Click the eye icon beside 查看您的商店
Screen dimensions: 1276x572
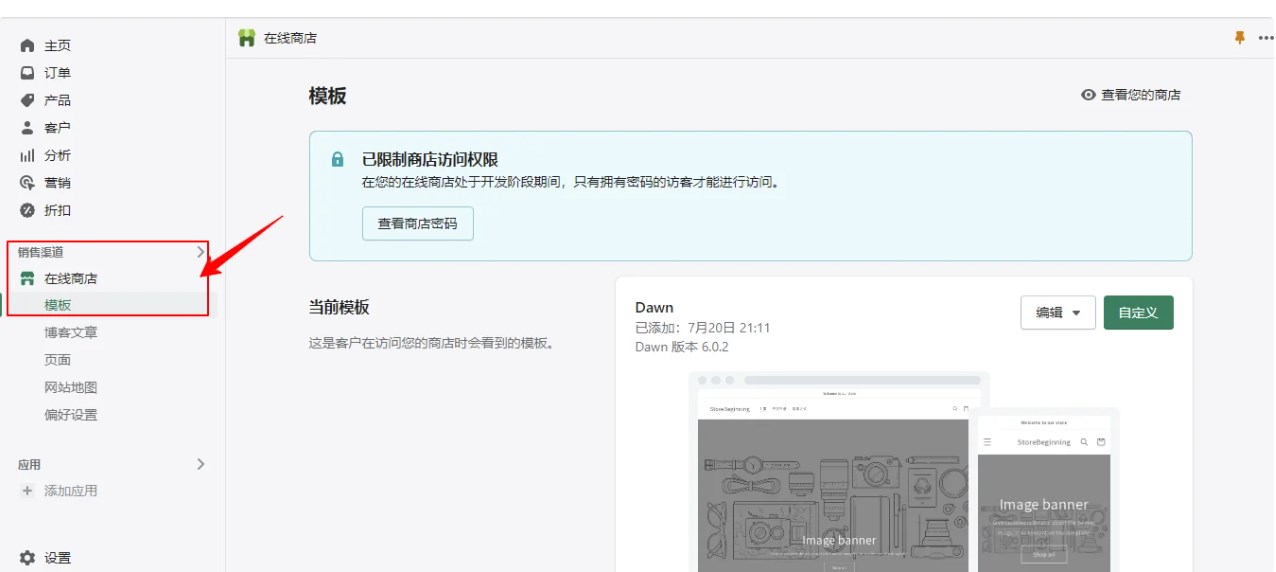click(x=1089, y=95)
